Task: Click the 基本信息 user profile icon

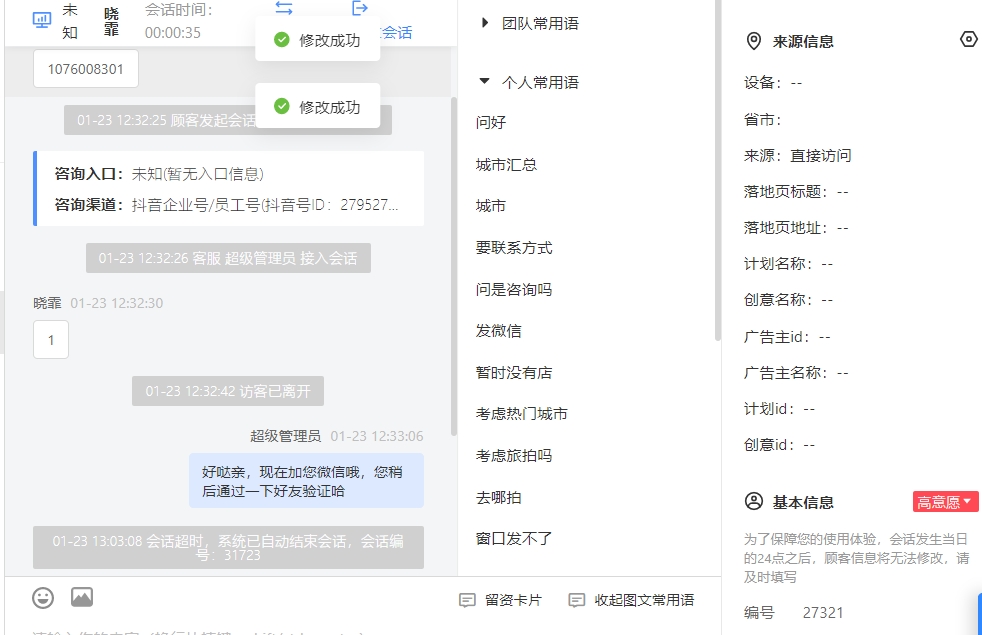Action: pyautogui.click(x=754, y=502)
